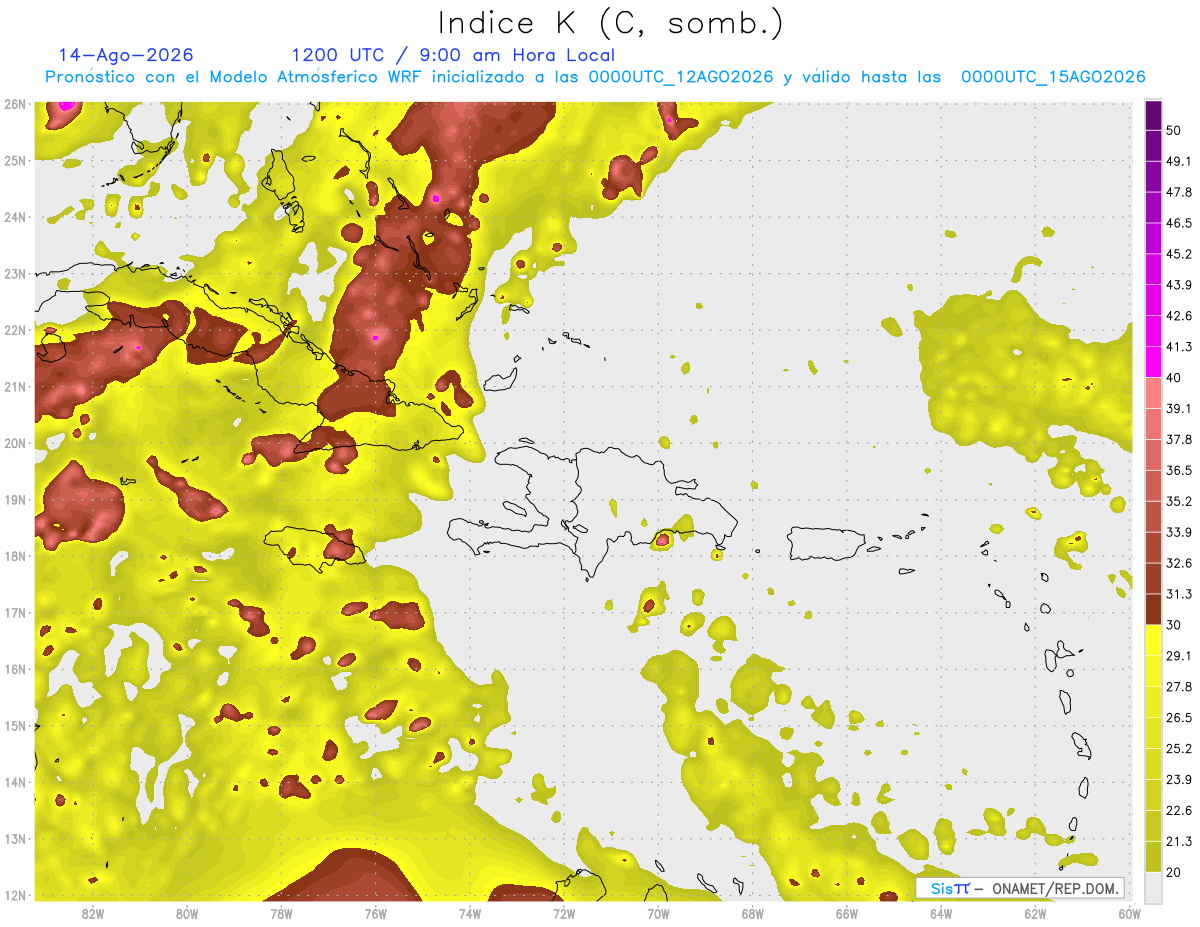Image resolution: width=1200 pixels, height=927 pixels.
Task: Click the dark brown swatch between 30 and 31.3
Action: [1153, 609]
